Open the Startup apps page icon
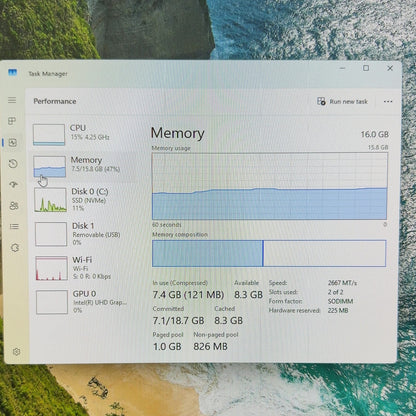416x416 pixels. point(13,184)
